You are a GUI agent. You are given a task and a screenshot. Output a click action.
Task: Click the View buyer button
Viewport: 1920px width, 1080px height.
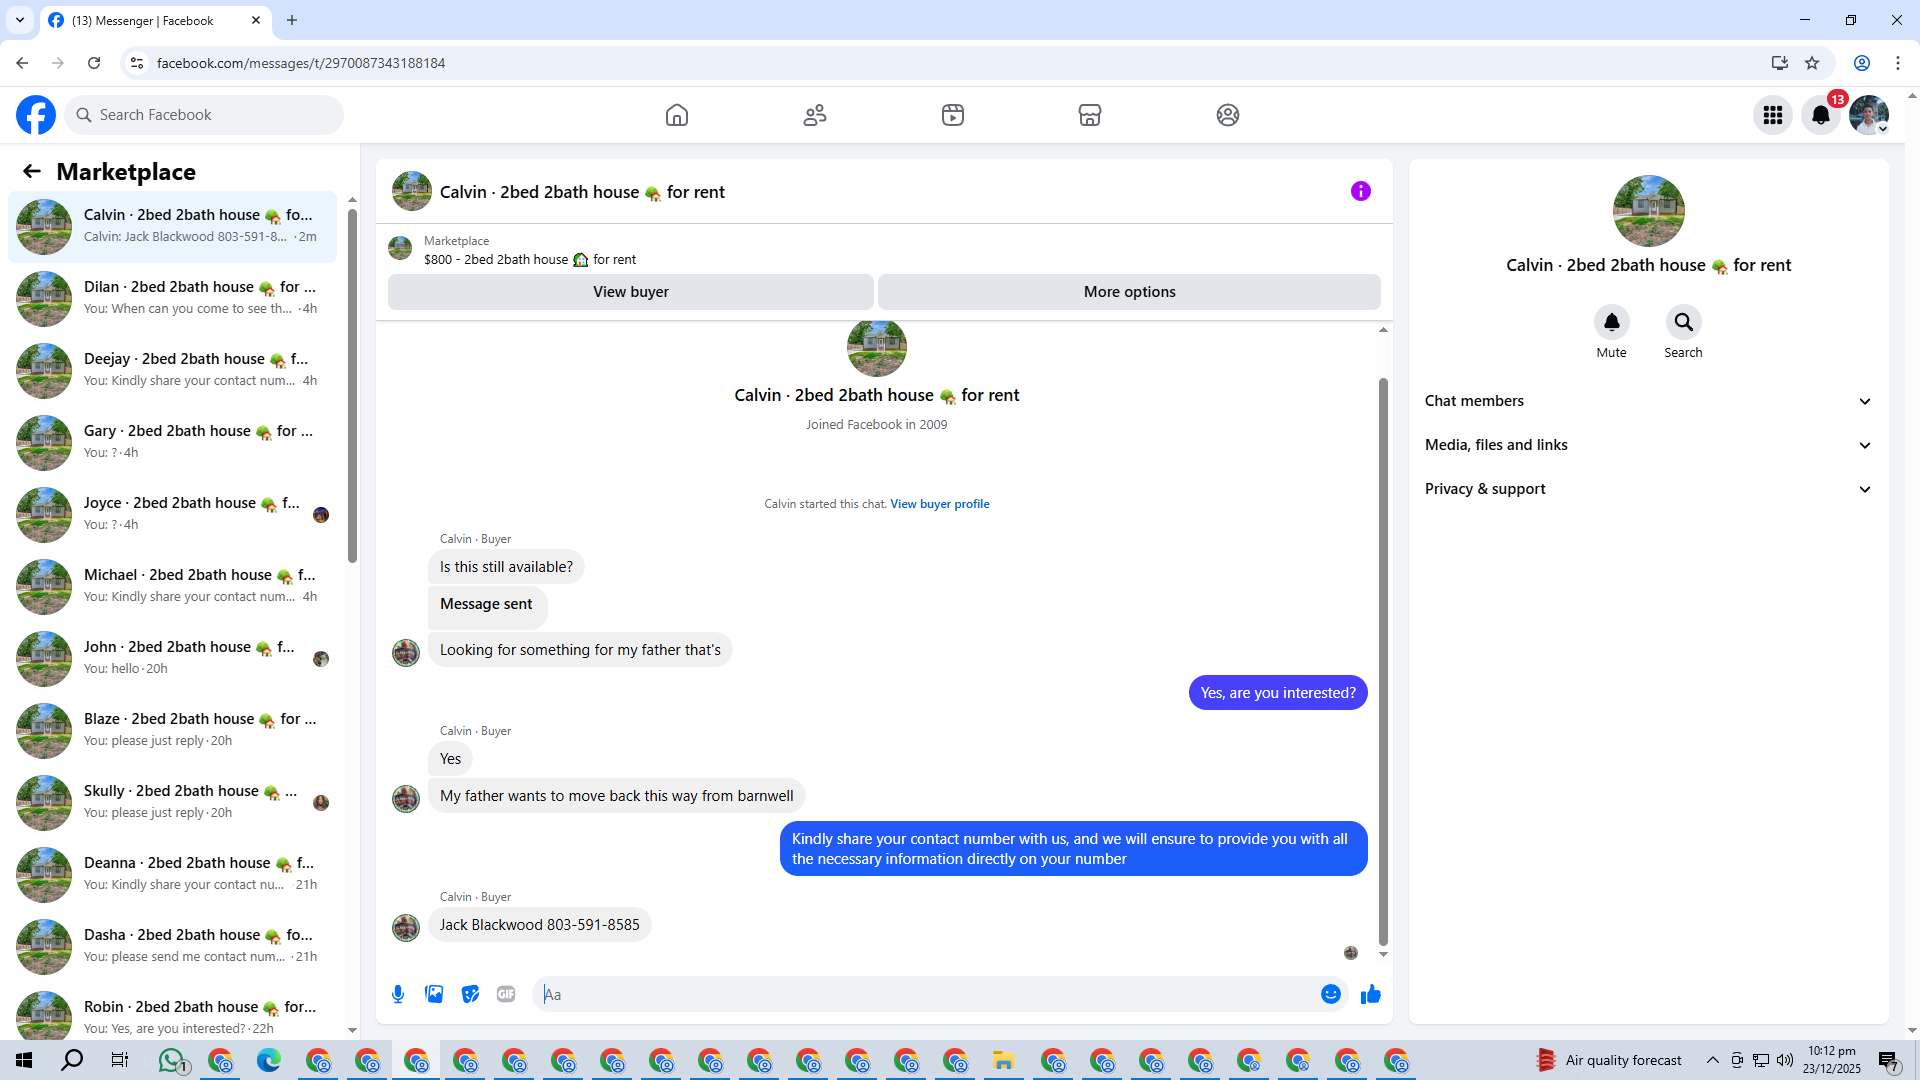coord(631,292)
